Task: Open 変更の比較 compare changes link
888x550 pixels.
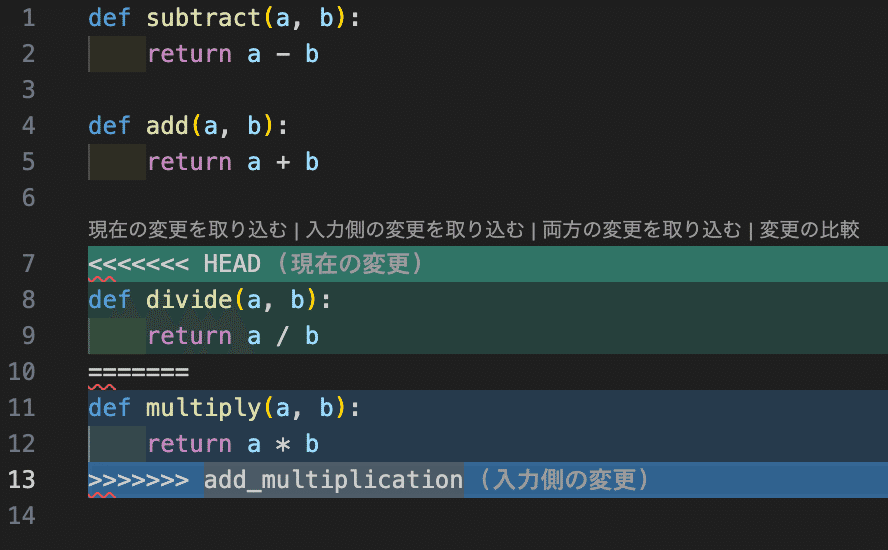Action: [x=809, y=229]
